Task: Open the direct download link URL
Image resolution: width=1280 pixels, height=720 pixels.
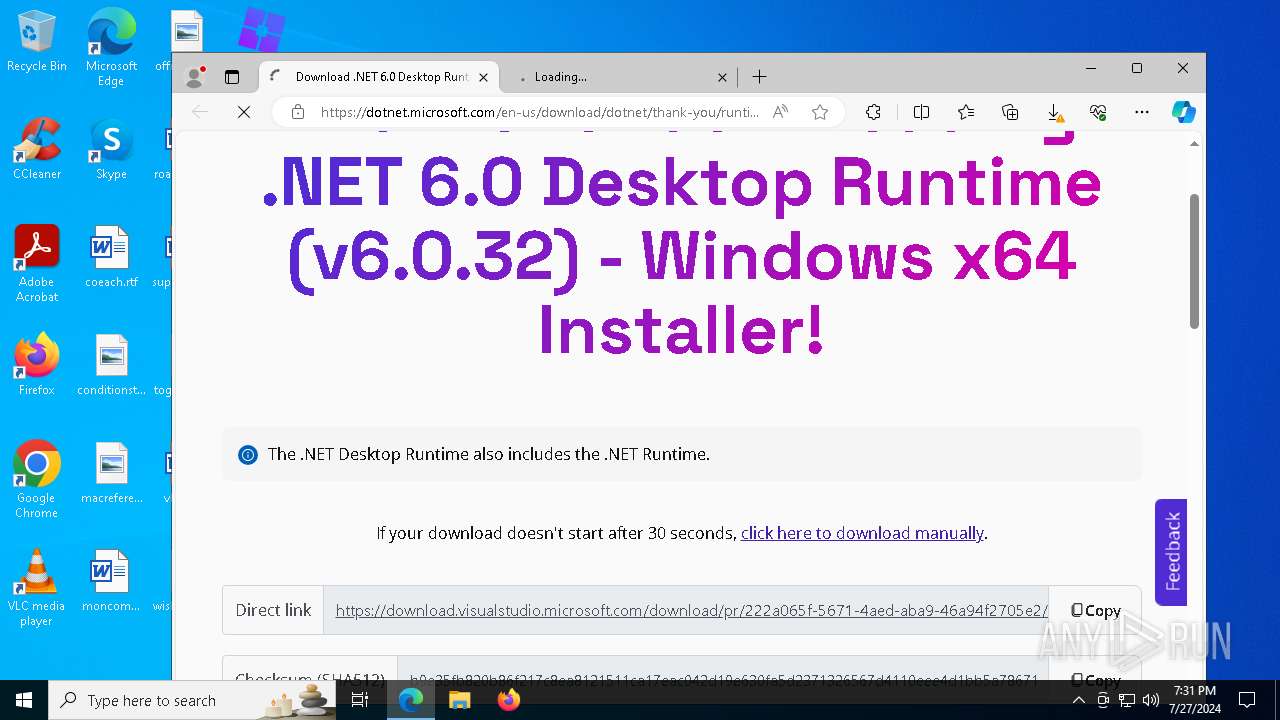Action: 691,610
